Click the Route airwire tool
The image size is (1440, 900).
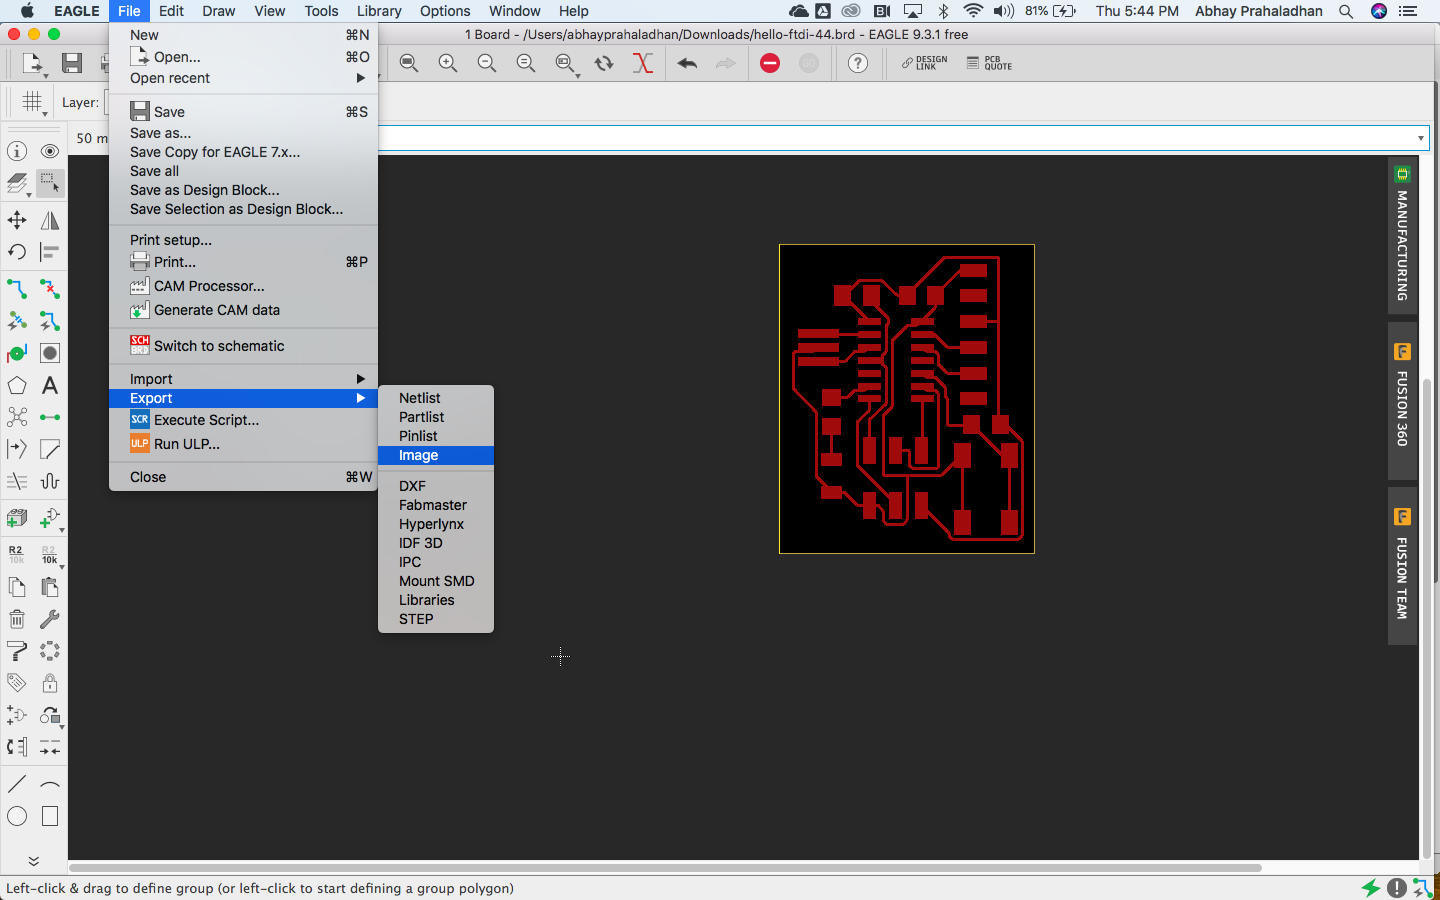[x=17, y=289]
